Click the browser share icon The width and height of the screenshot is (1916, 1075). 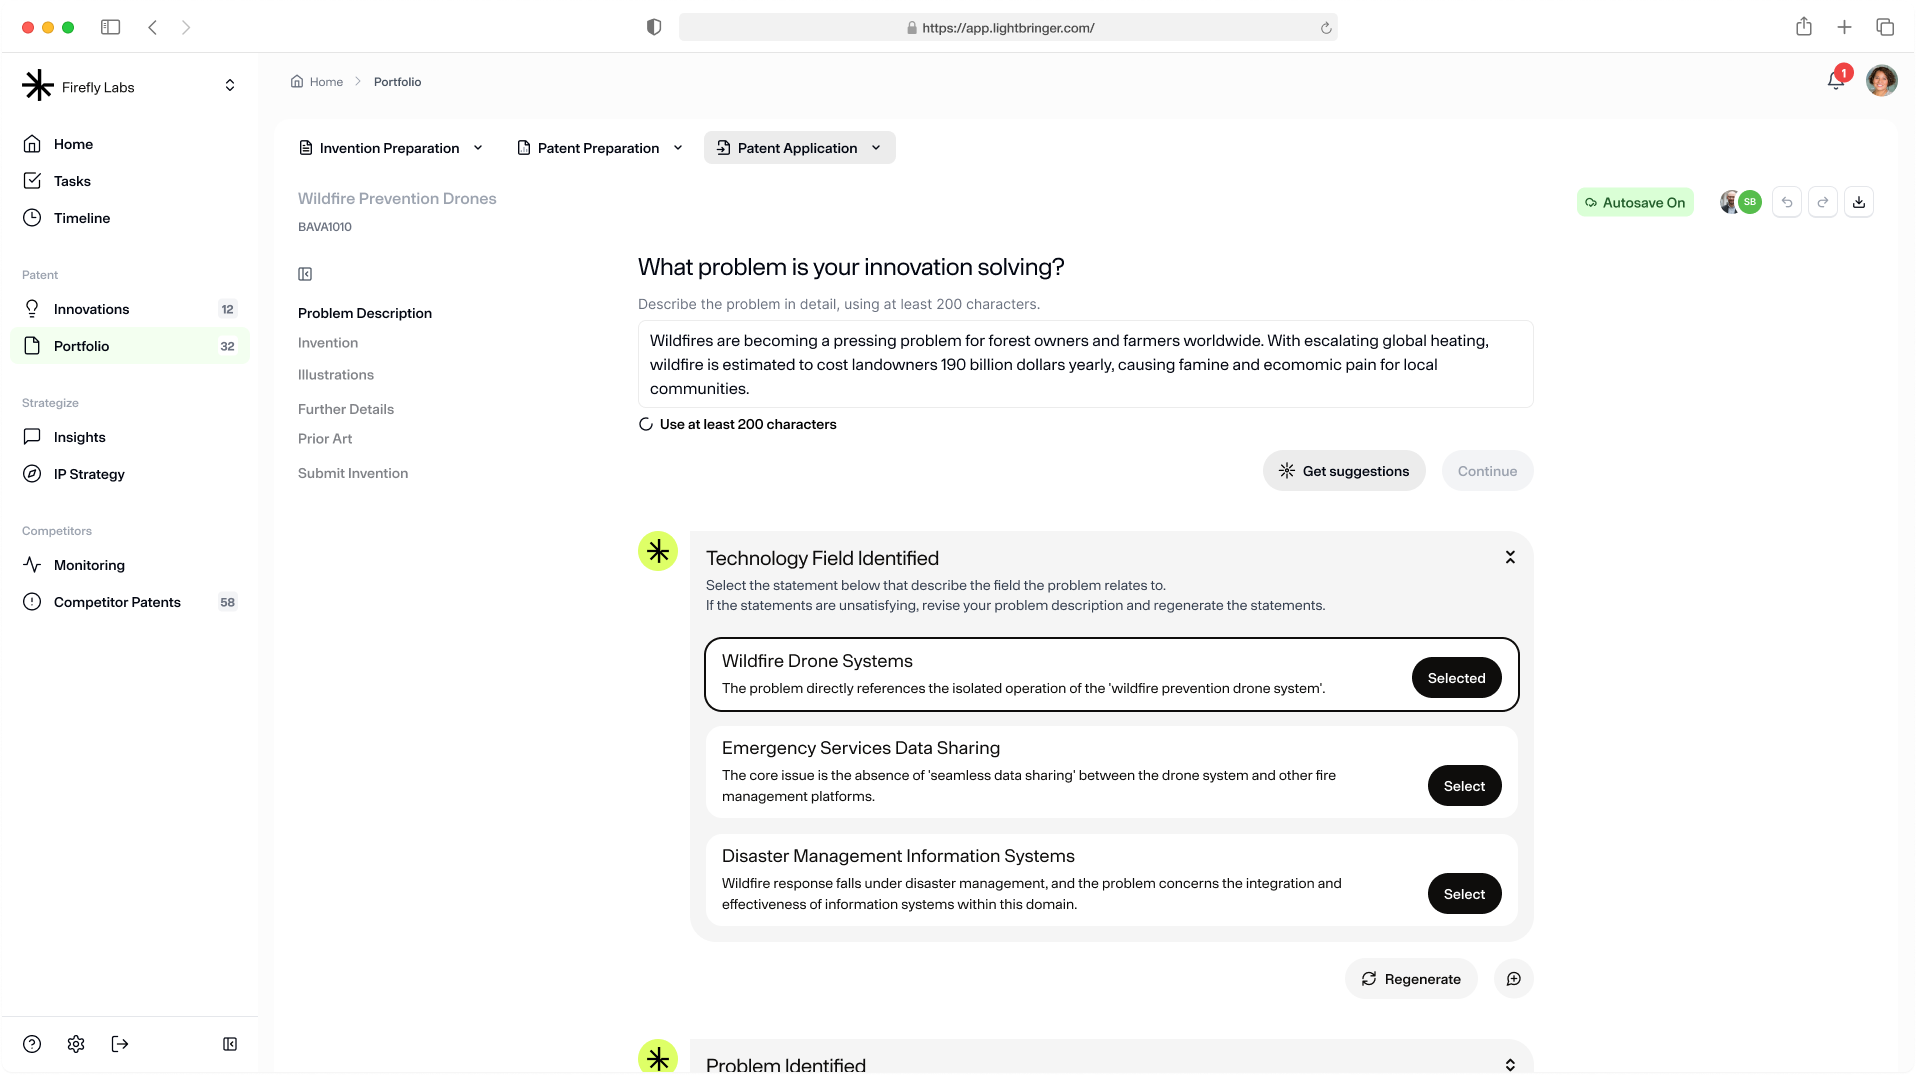click(x=1804, y=27)
